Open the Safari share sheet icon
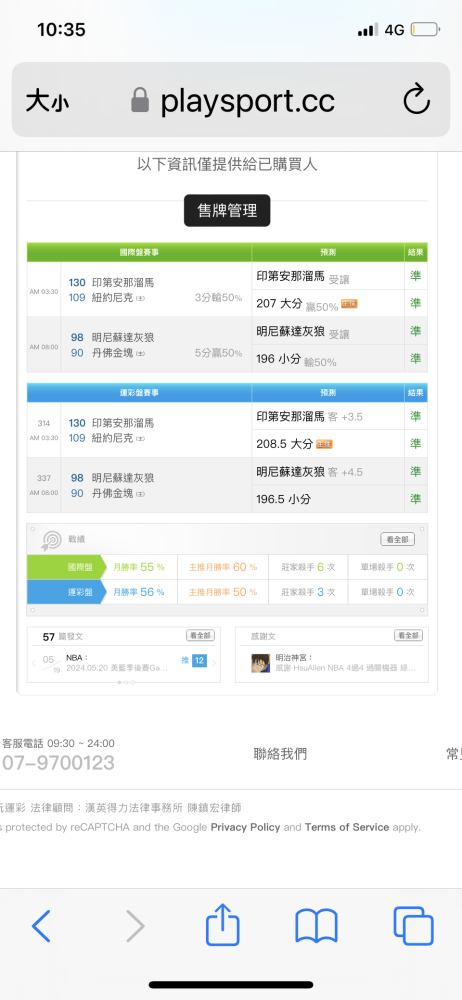 click(x=223, y=923)
